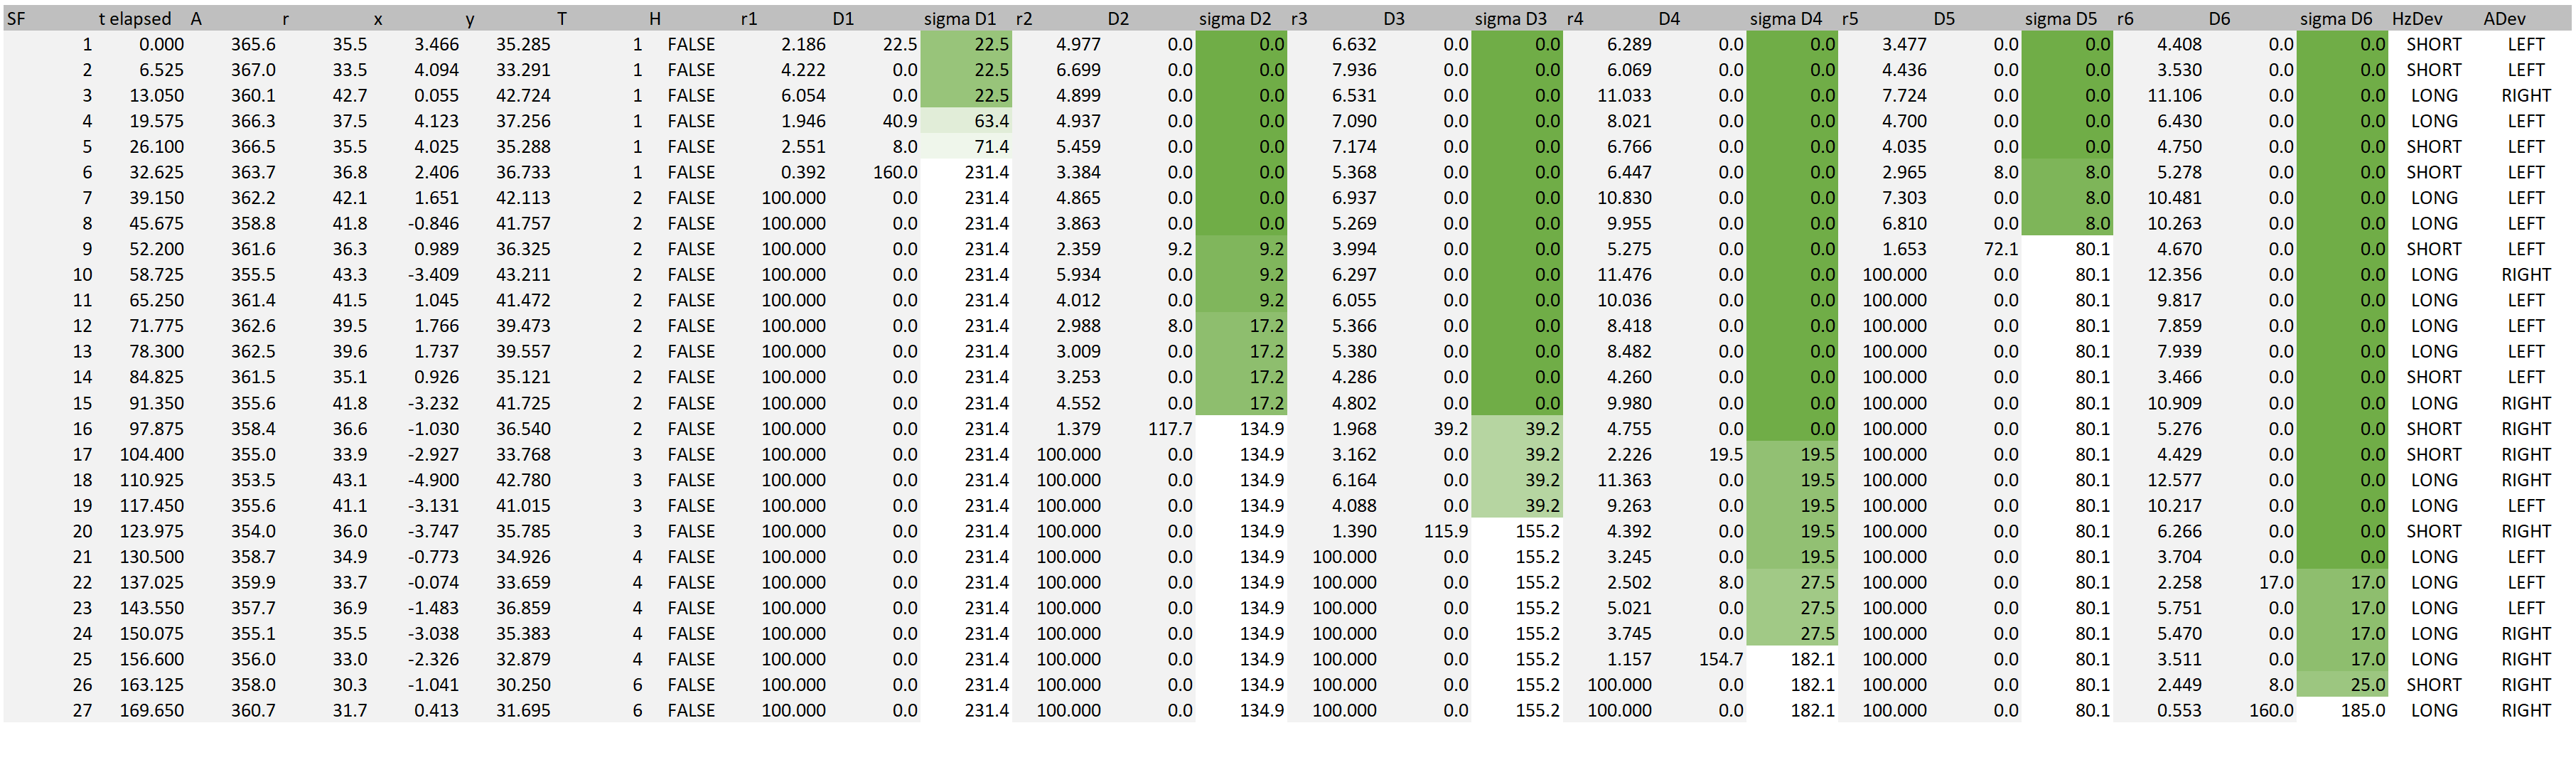Select the cell containing 72.1
The width and height of the screenshot is (2576, 782).
[x=2001, y=250]
